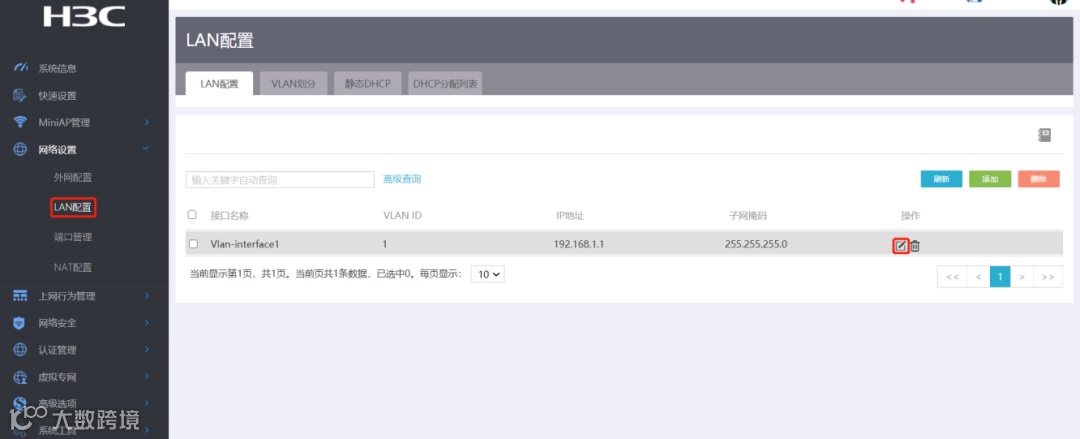Screen dimensions: 1080x439
Task: Click the MiniAP管理 wifi icon
Action: click(x=21, y=122)
